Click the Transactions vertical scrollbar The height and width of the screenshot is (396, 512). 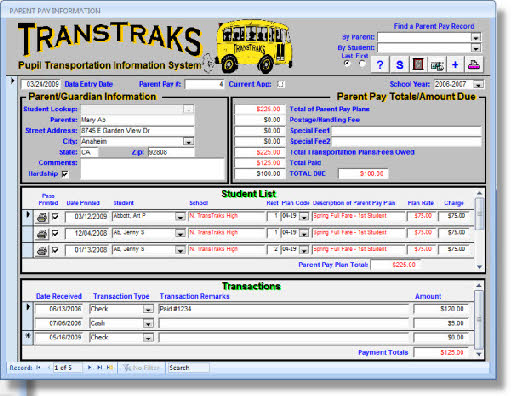click(479, 319)
